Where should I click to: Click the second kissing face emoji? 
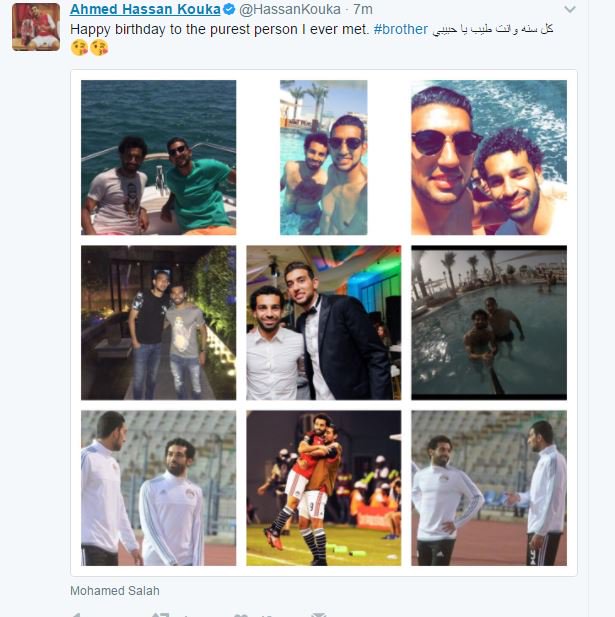pyautogui.click(x=99, y=48)
